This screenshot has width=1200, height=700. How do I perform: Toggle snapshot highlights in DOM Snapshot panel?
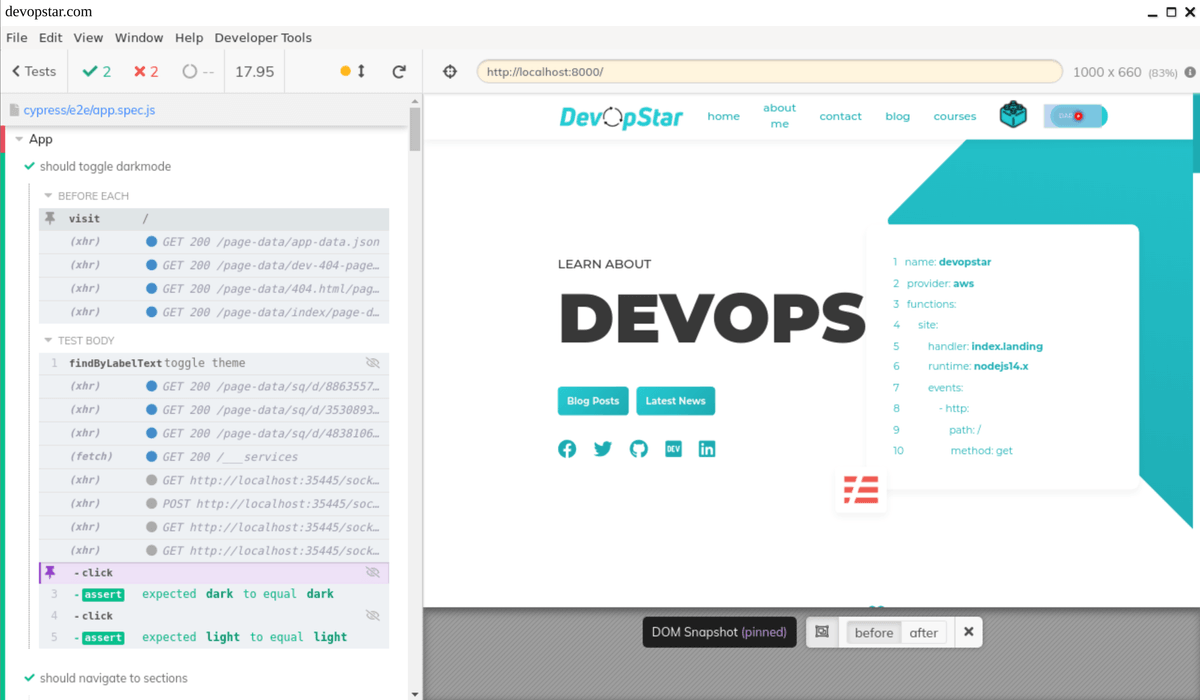coord(821,632)
